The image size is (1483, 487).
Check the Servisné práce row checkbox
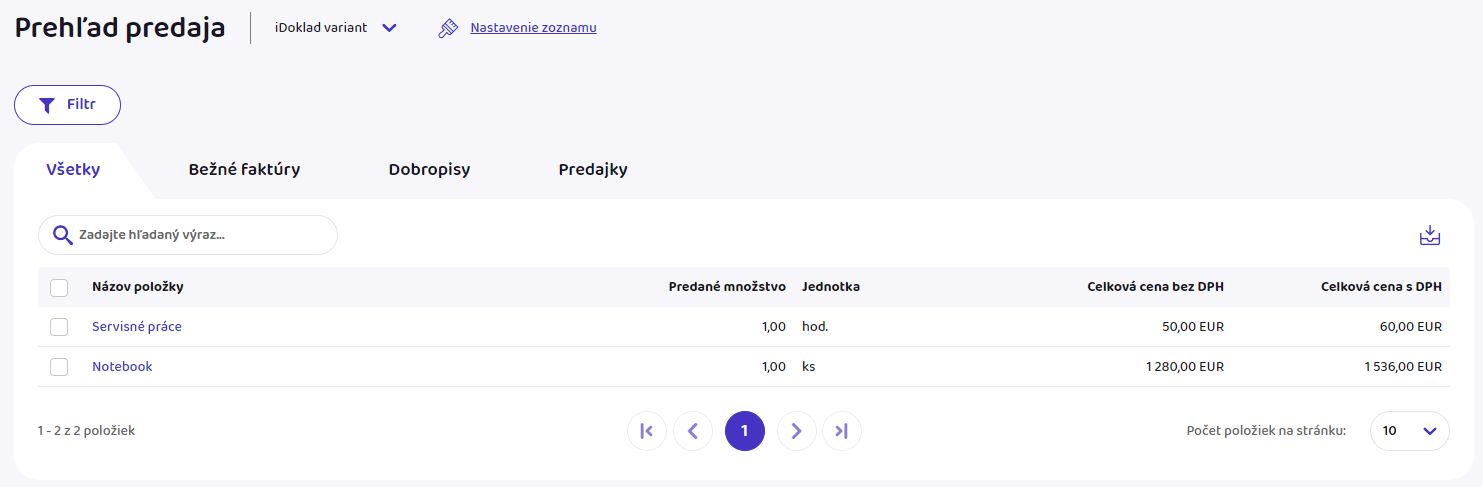[x=59, y=327]
